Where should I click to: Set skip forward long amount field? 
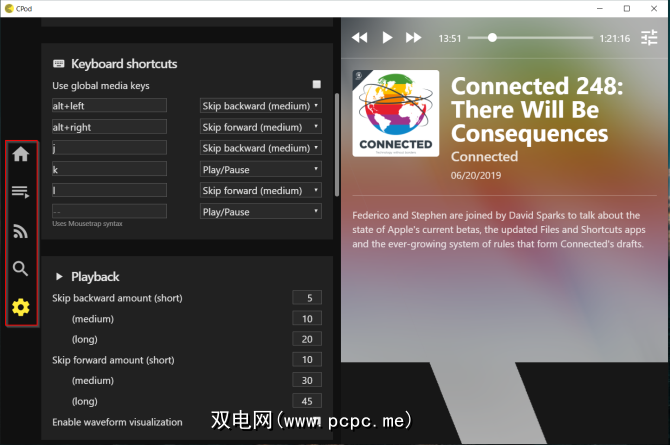307,401
